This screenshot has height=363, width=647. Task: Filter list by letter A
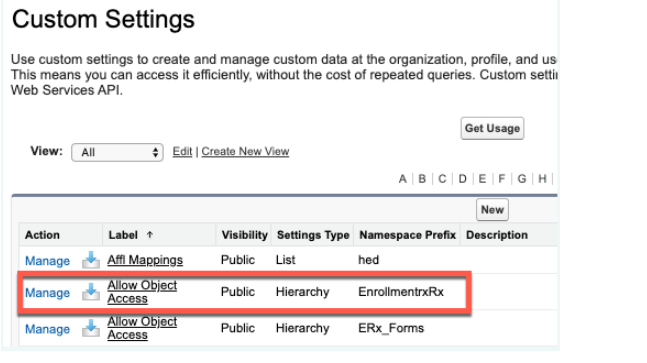[402, 179]
